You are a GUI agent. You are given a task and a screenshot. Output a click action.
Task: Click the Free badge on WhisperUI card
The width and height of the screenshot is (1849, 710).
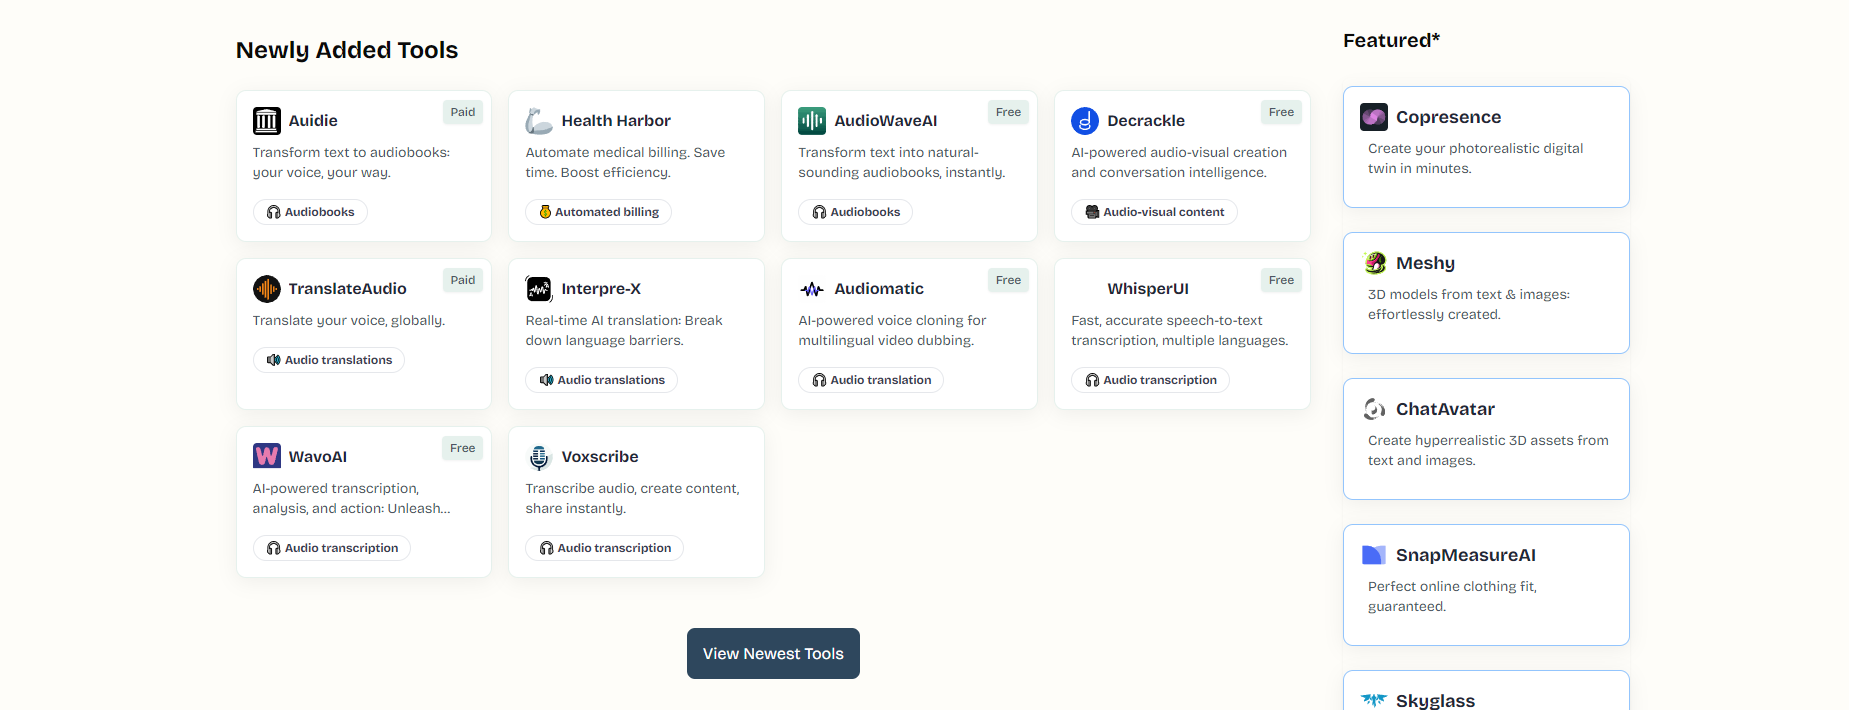click(x=1281, y=280)
